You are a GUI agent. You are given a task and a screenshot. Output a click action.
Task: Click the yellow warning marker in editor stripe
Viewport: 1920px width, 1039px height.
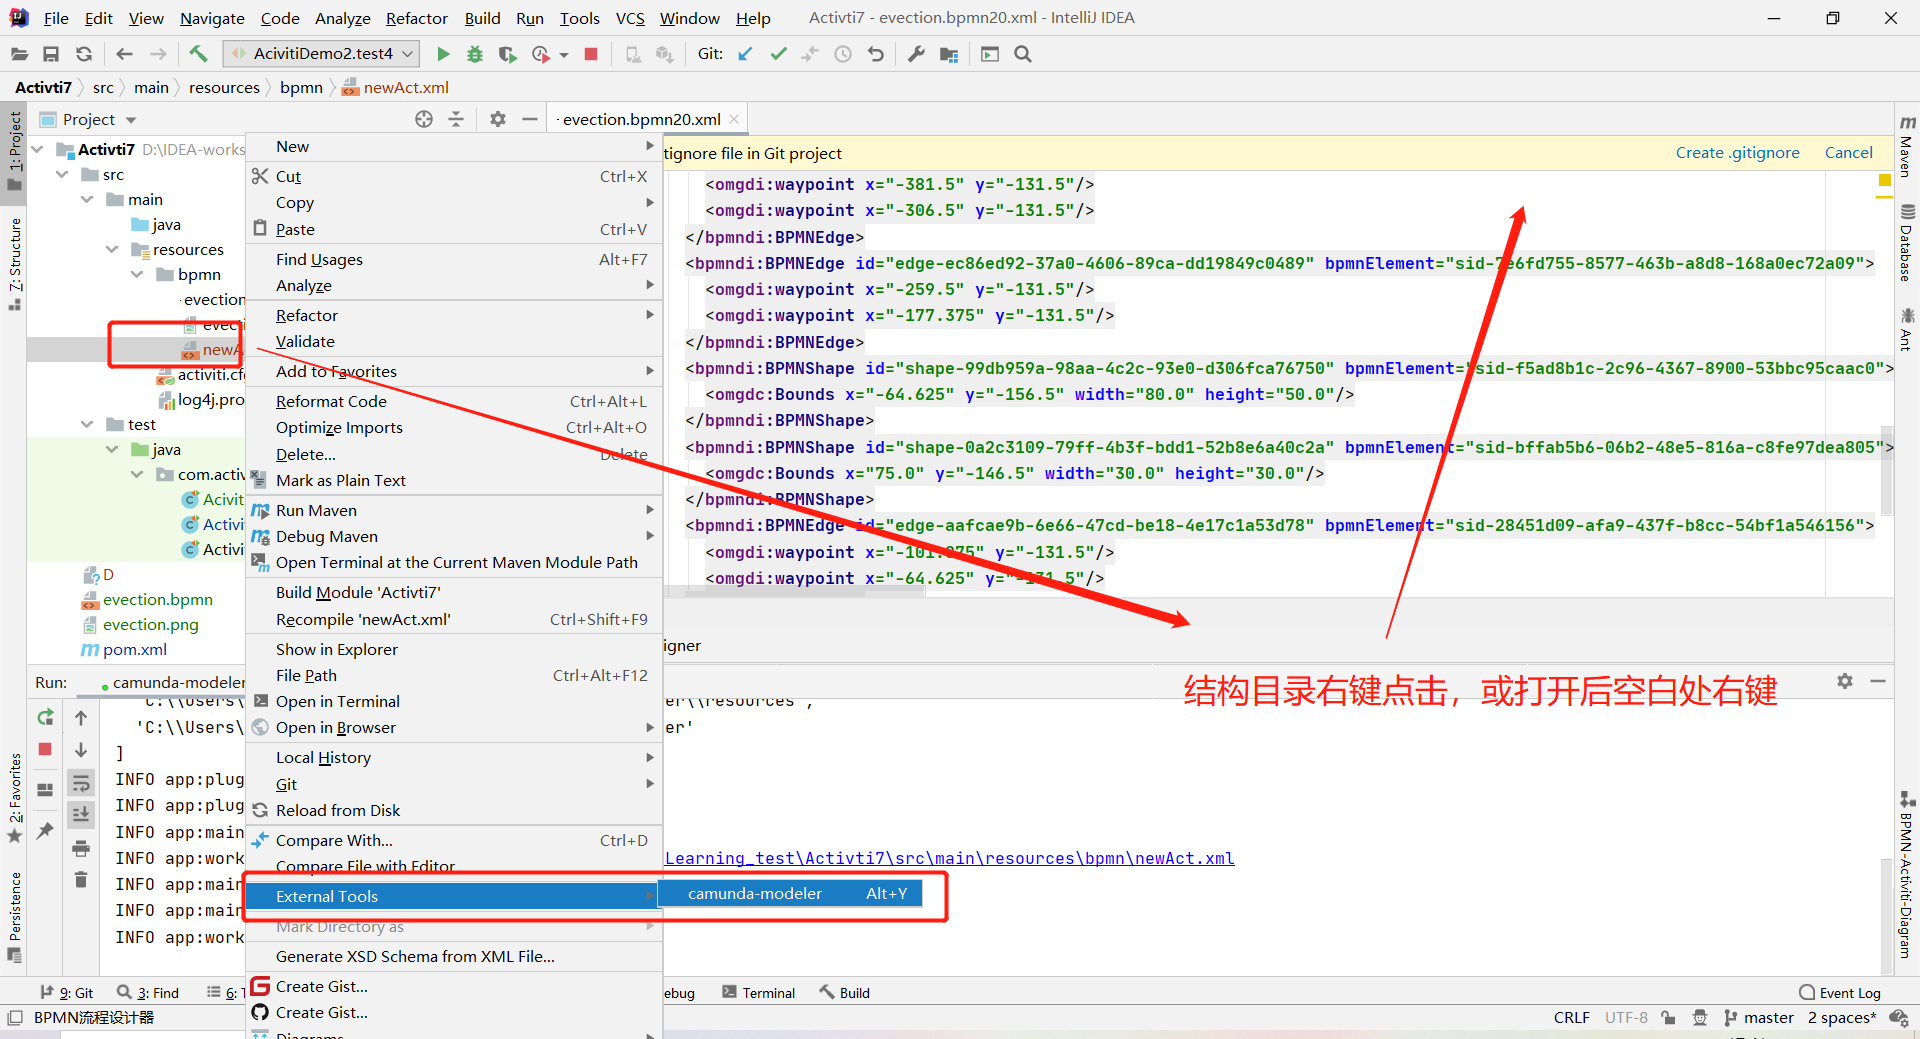(x=1885, y=181)
